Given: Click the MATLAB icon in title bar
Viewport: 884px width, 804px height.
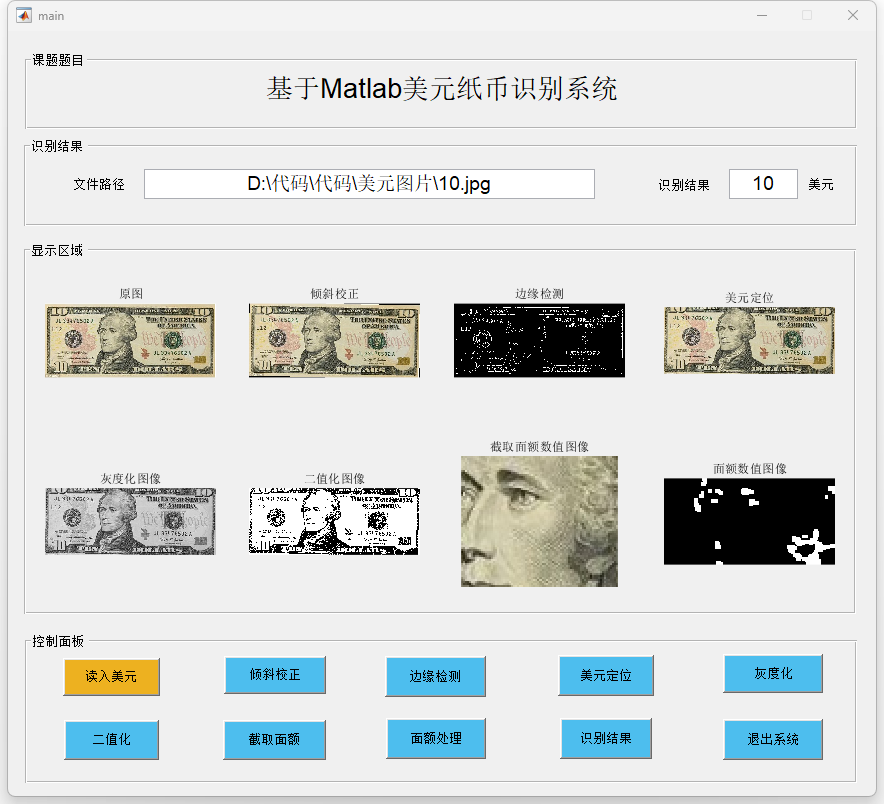Looking at the screenshot, I should (x=24, y=16).
